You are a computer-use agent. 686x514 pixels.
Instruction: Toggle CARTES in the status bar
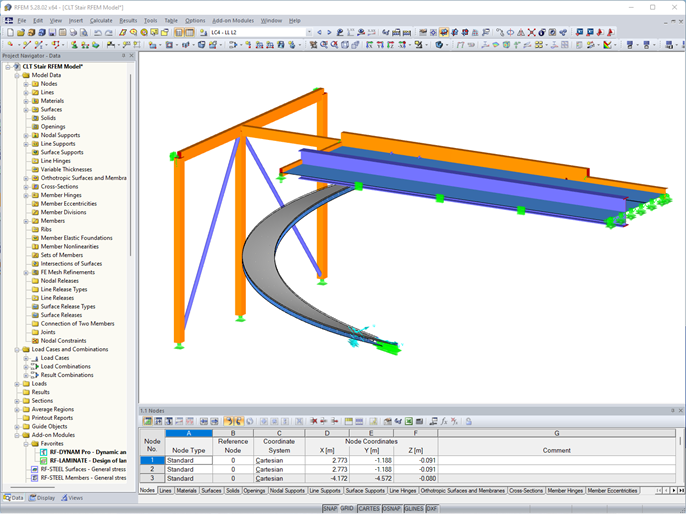click(x=369, y=509)
